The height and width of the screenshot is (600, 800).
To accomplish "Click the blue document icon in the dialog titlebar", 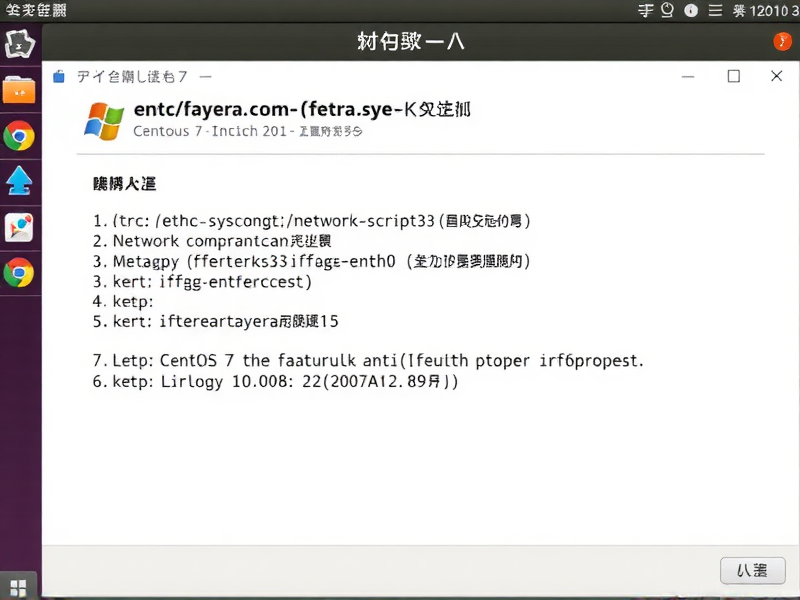I will (58, 75).
